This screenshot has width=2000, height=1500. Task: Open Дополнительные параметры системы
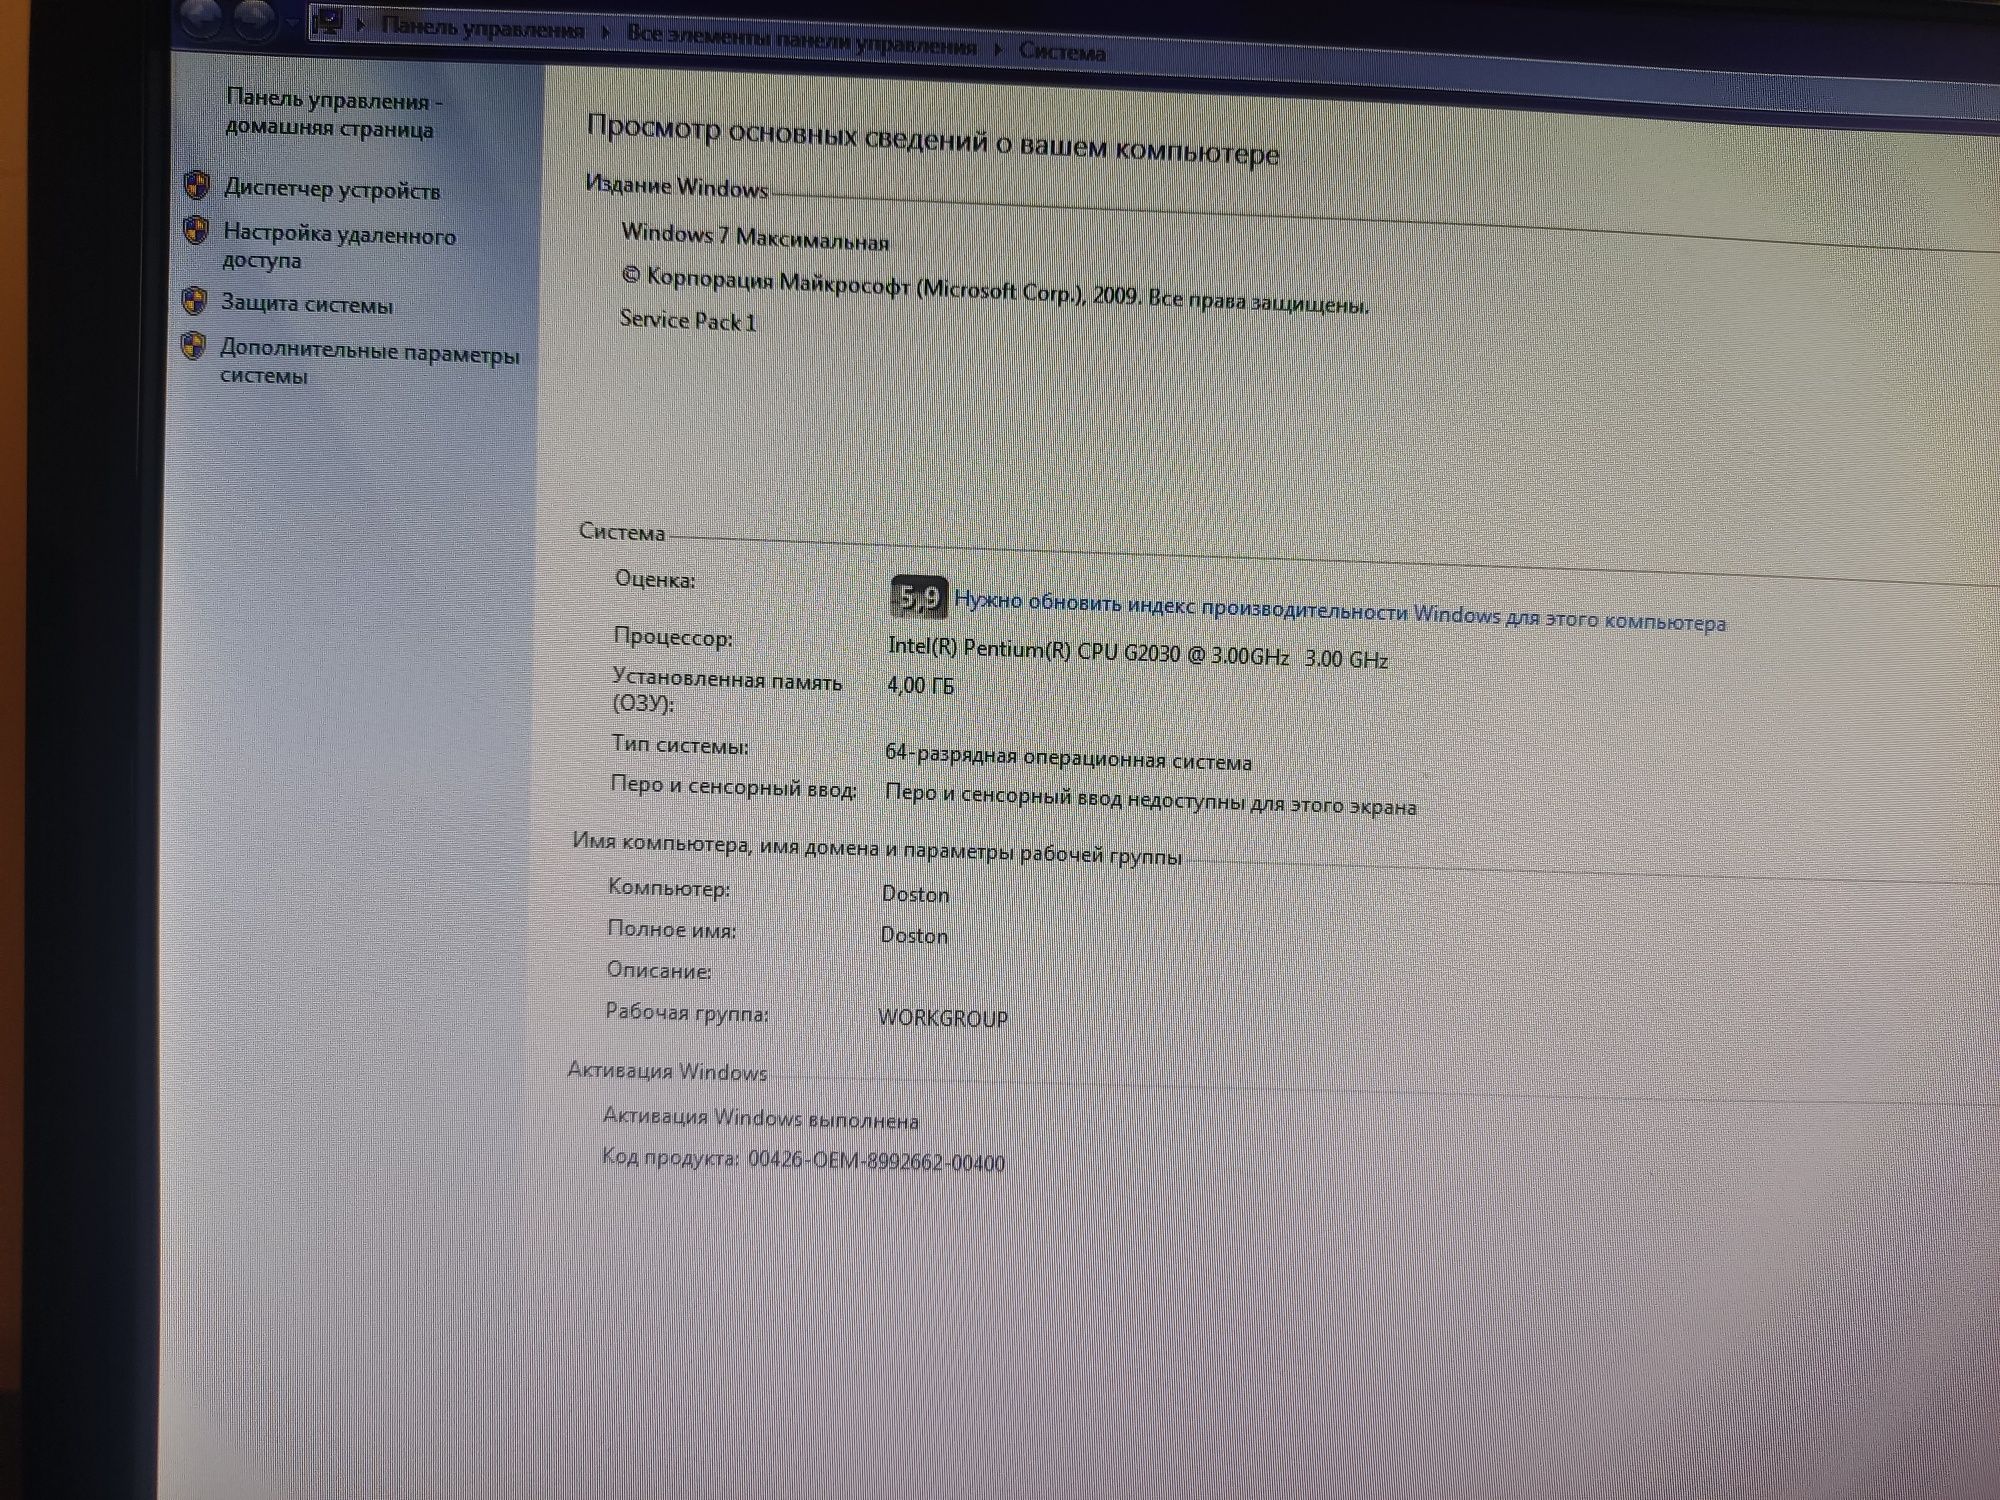click(369, 362)
